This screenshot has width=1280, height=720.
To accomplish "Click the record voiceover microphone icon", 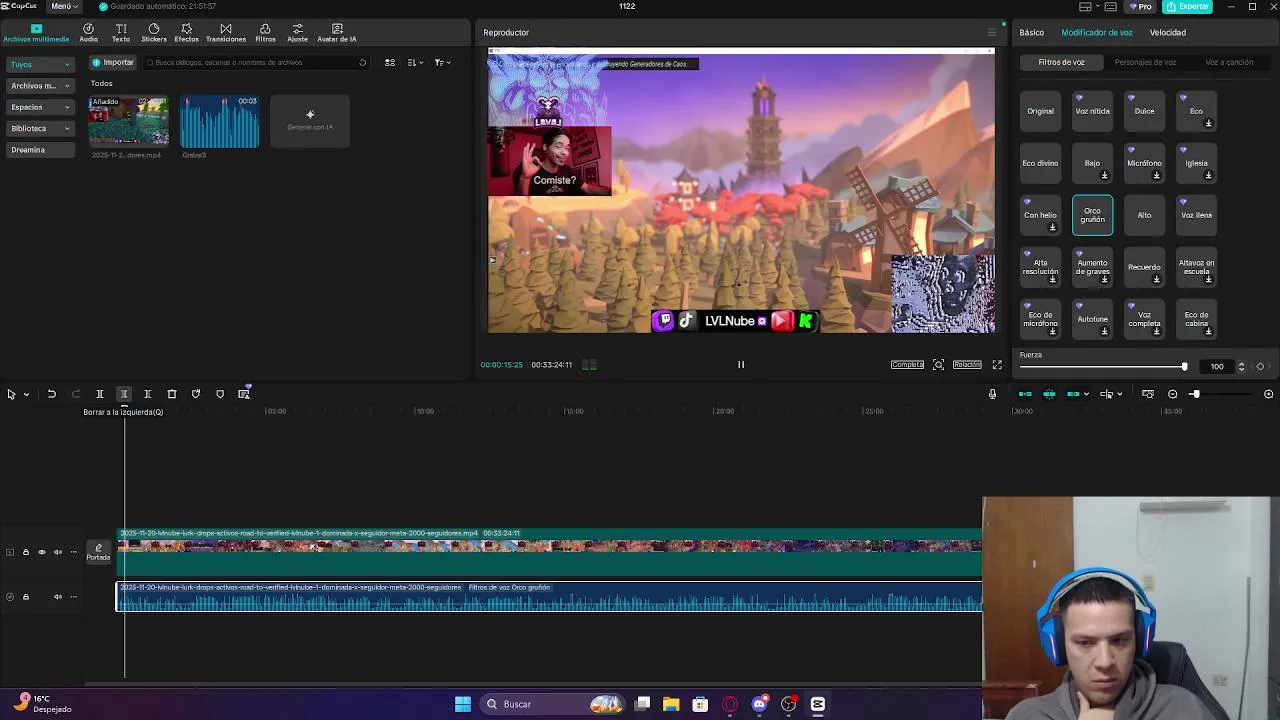I will [992, 394].
